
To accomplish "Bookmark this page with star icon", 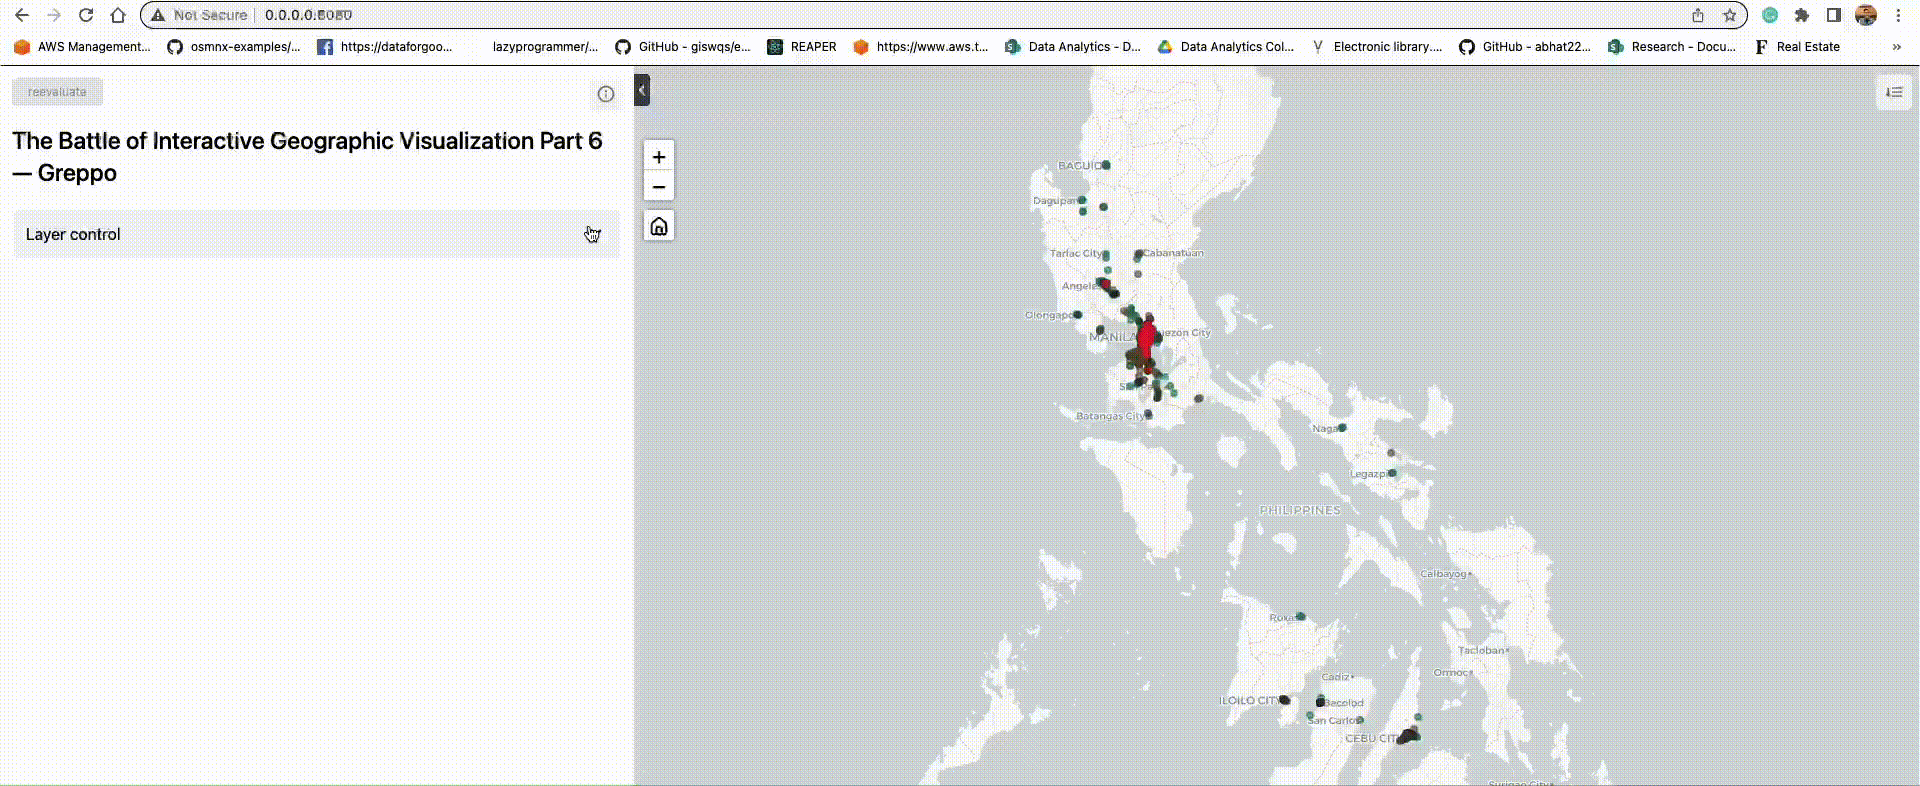I will tap(1729, 15).
